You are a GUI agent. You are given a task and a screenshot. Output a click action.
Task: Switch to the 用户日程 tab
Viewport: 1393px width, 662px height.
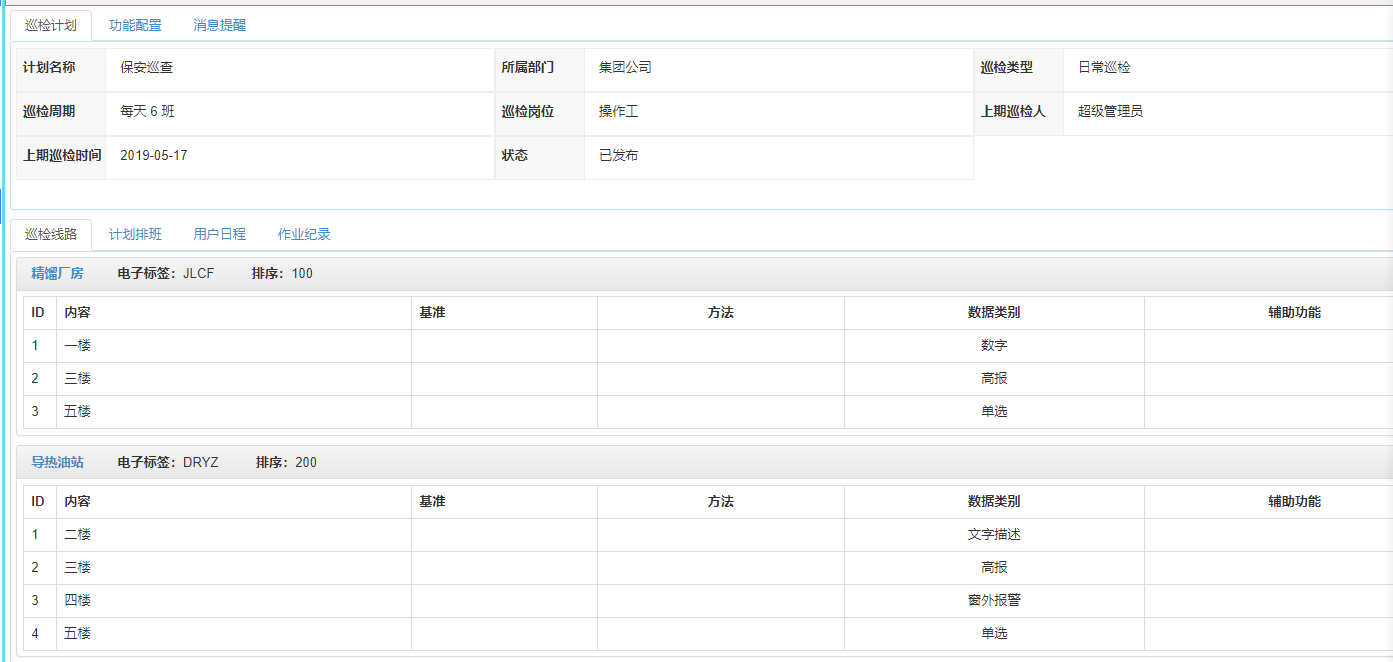pyautogui.click(x=219, y=234)
